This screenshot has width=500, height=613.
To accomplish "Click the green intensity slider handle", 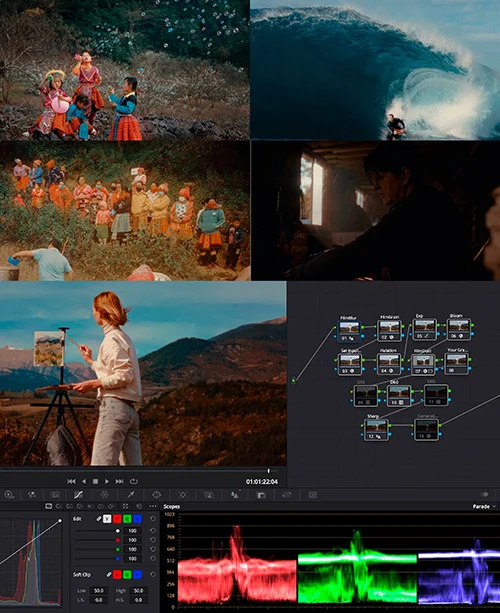I will (x=118, y=549).
